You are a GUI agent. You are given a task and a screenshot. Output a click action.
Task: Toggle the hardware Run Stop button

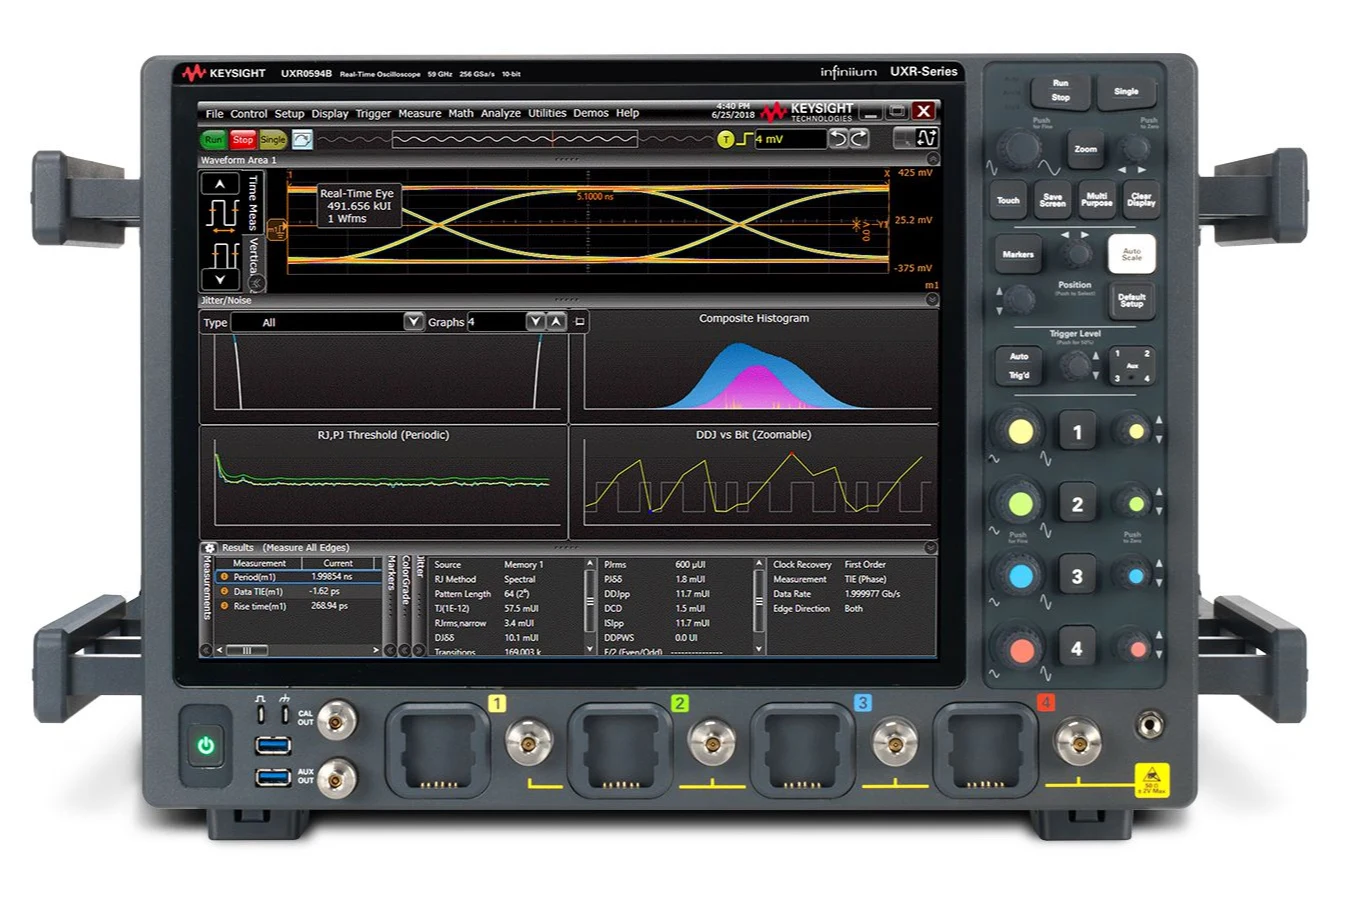1060,91
